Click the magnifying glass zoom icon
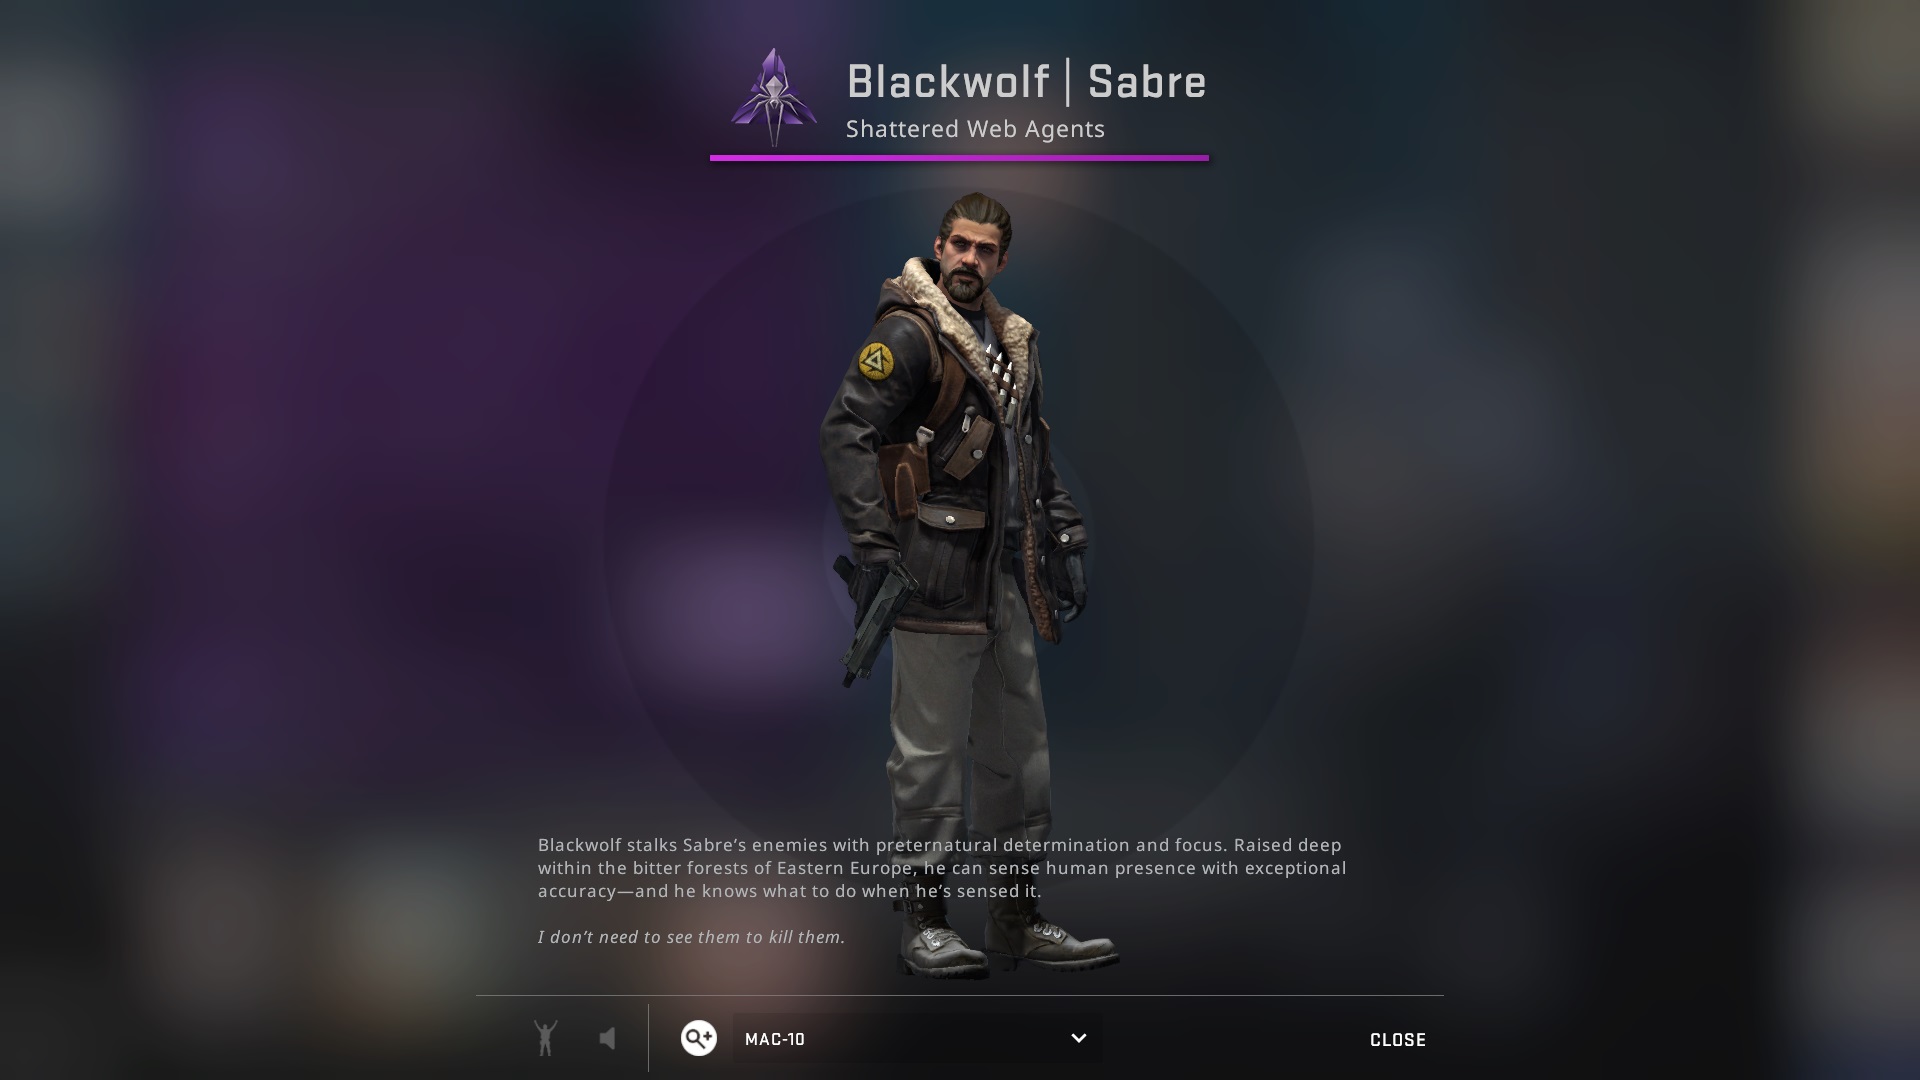The width and height of the screenshot is (1920, 1080). [699, 1038]
